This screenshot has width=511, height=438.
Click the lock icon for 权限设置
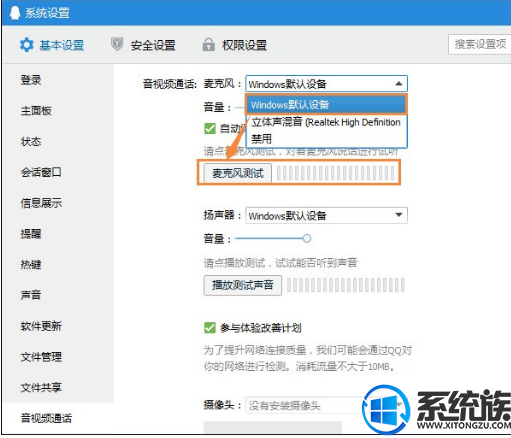[x=209, y=44]
